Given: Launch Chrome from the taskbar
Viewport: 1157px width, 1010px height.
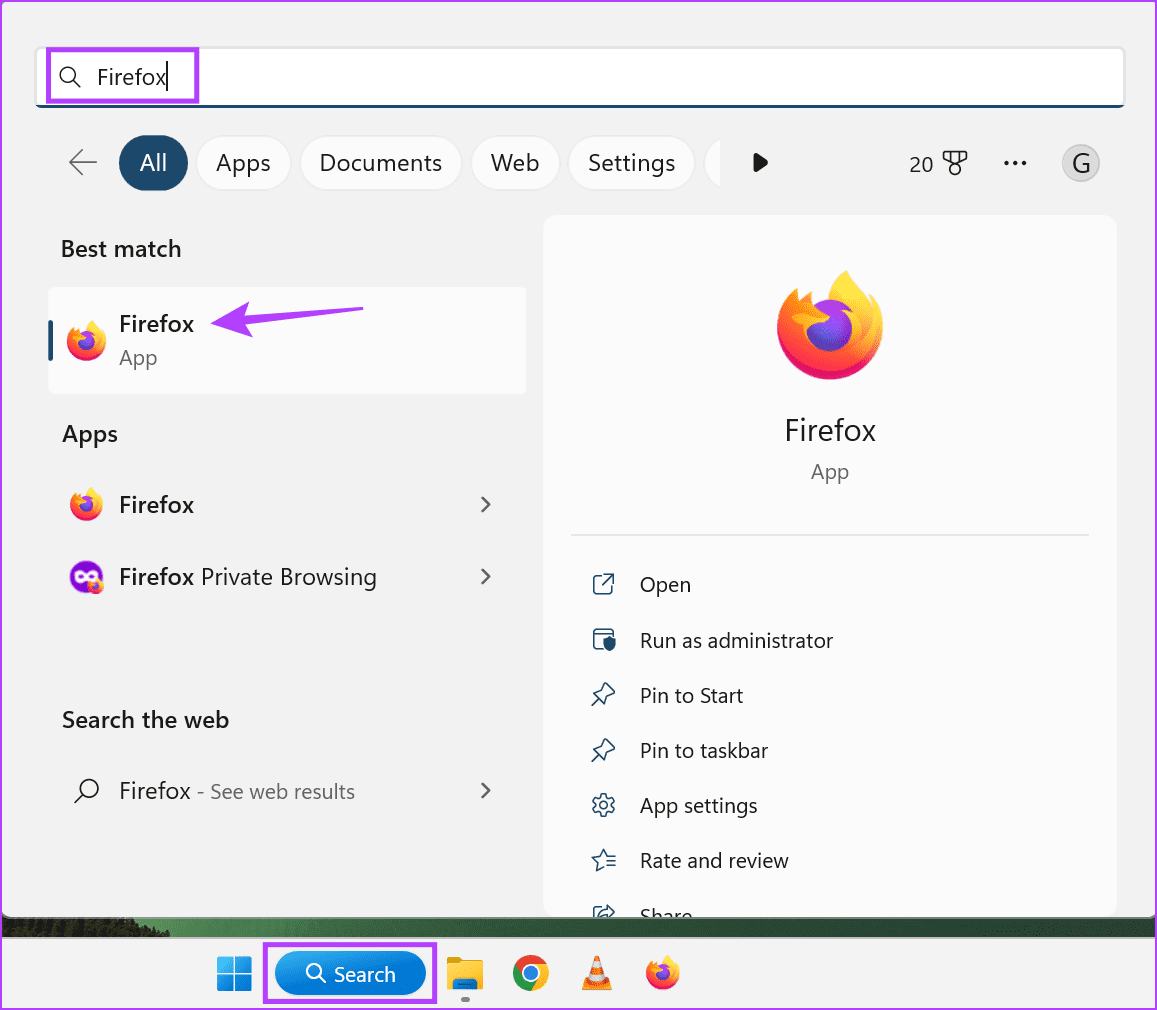Looking at the screenshot, I should tap(530, 972).
